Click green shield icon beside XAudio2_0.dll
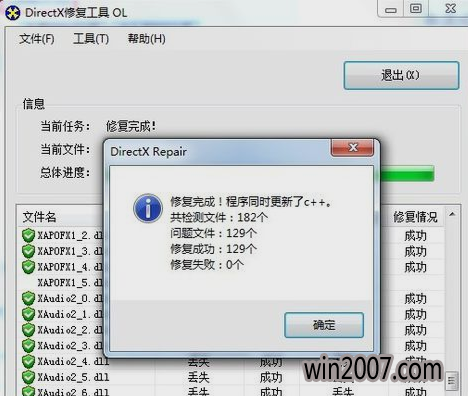468x396 pixels. click(28, 298)
